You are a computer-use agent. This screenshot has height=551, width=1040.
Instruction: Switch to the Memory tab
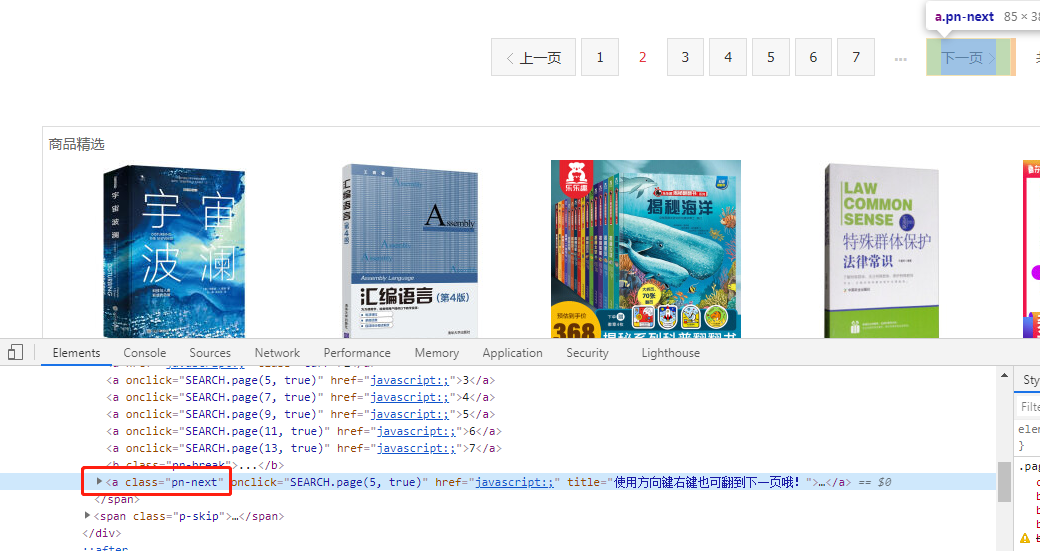coord(436,353)
